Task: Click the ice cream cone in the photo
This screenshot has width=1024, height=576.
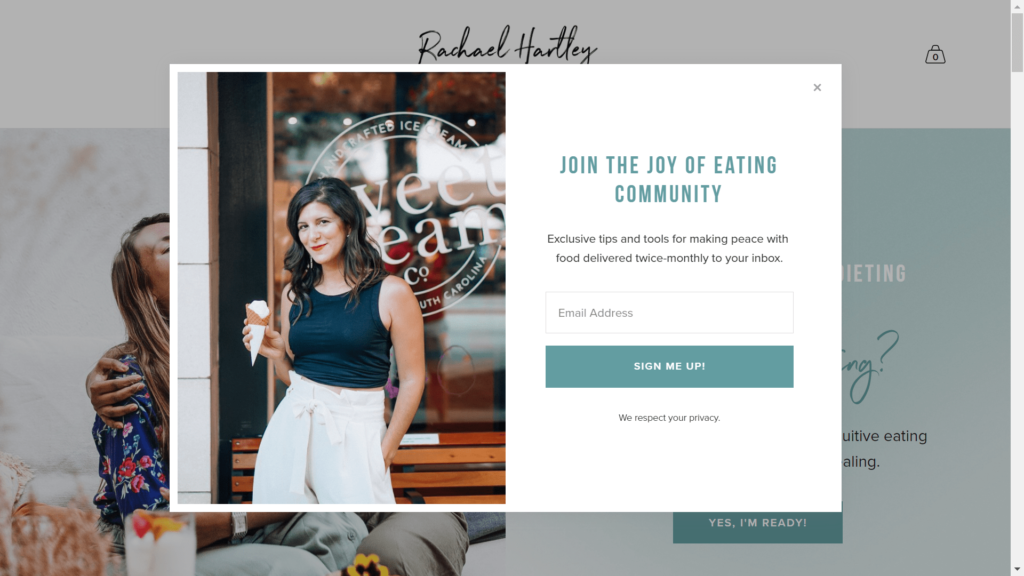Action: point(257,330)
